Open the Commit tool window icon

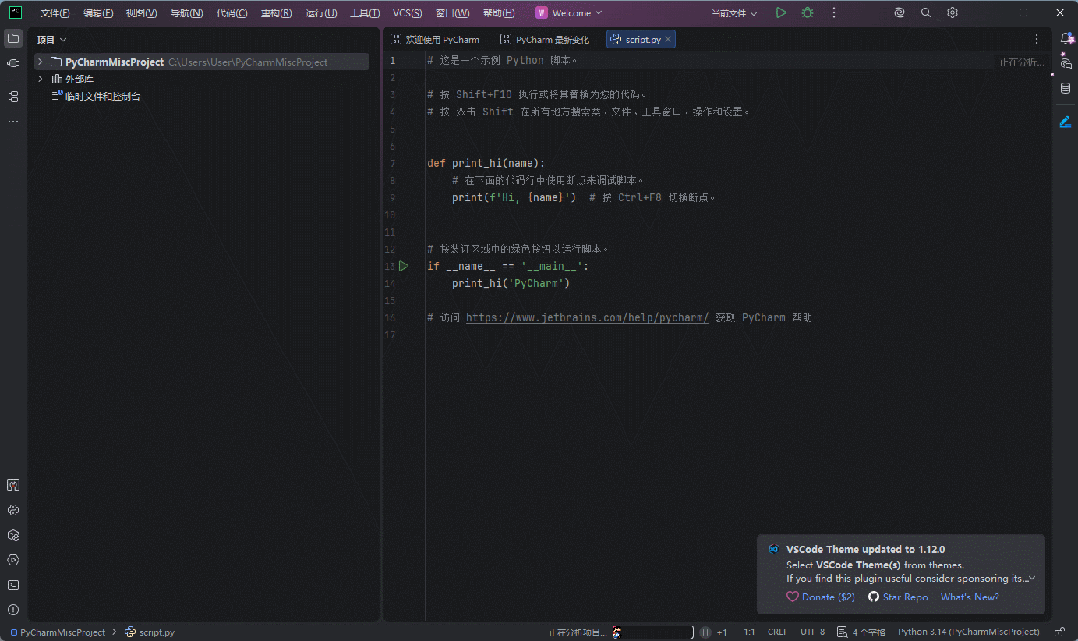(x=13, y=63)
